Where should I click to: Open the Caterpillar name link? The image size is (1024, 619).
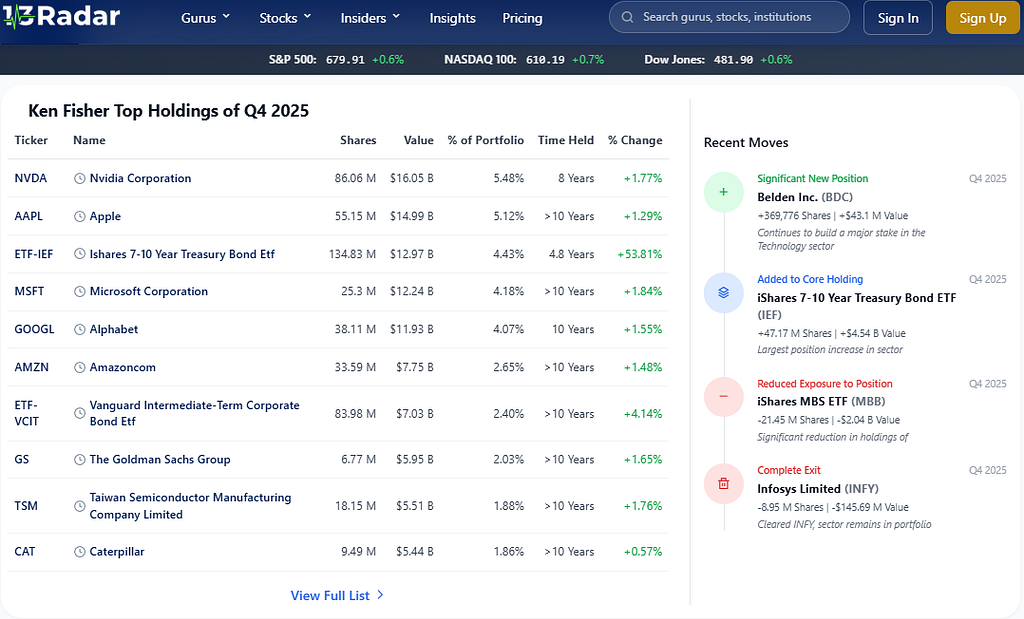coord(117,552)
